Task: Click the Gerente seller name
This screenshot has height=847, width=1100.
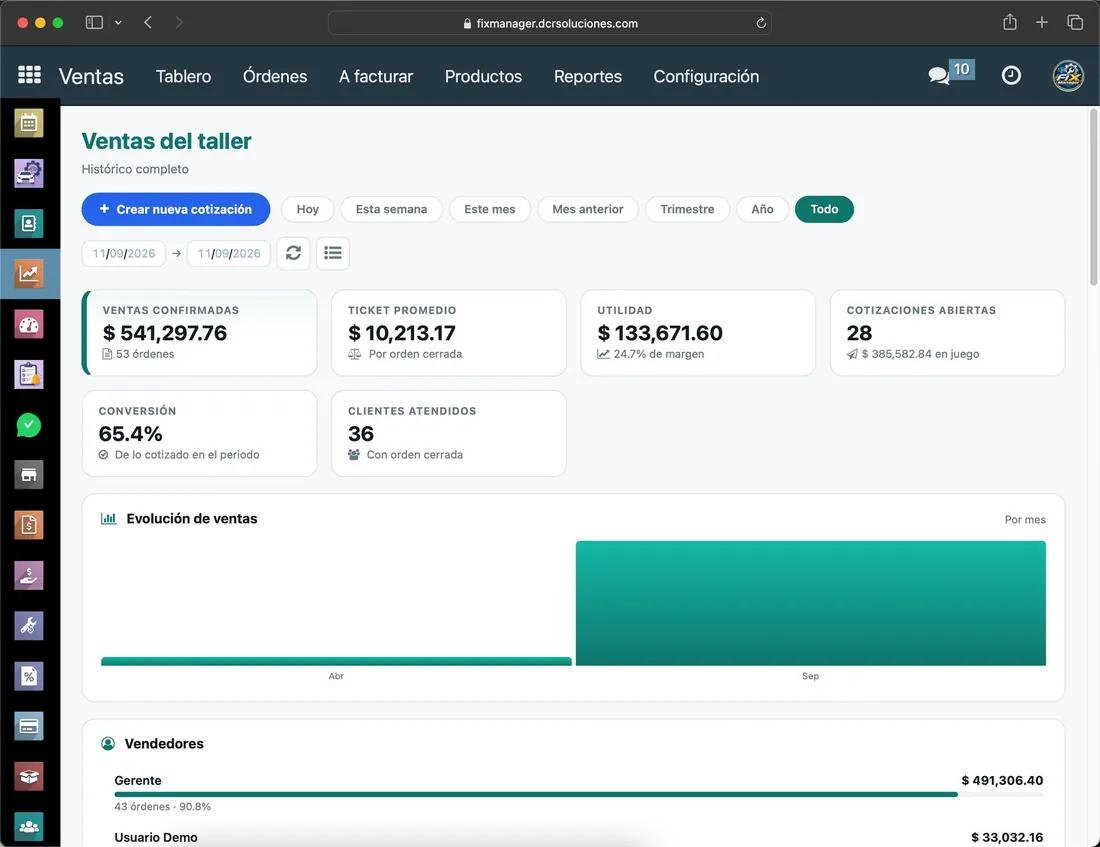Action: tap(138, 780)
